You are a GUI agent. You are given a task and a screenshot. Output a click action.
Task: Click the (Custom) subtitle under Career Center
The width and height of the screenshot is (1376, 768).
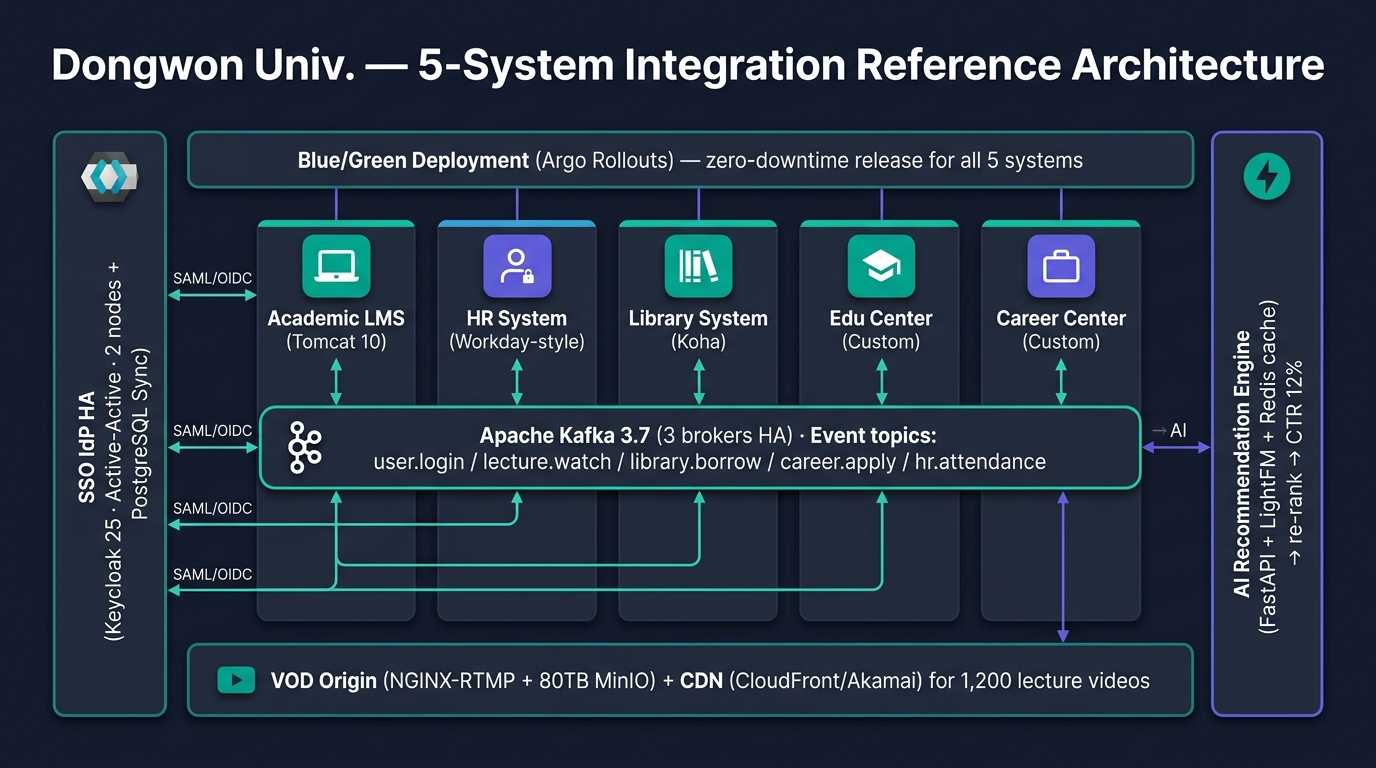pos(1061,342)
